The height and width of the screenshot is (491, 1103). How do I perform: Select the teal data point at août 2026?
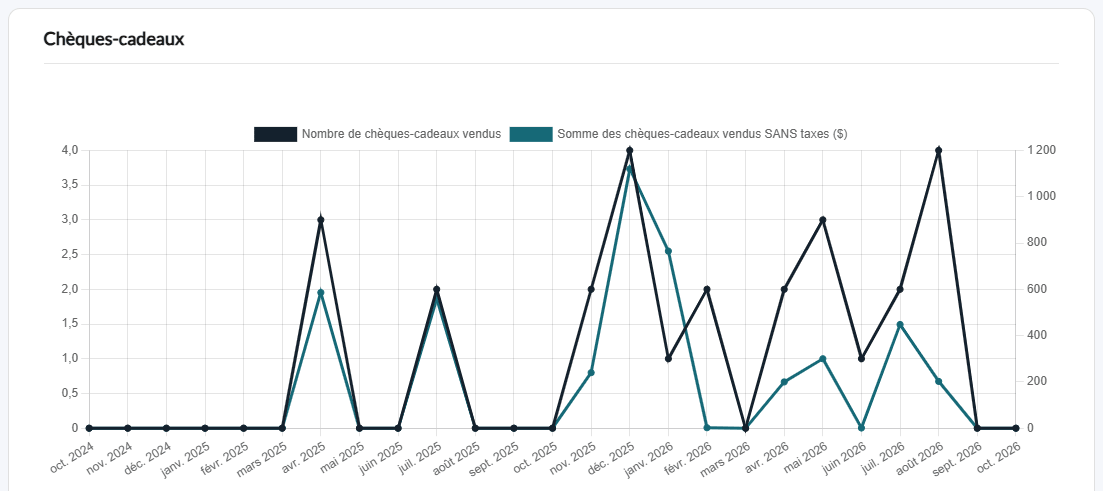click(938, 381)
